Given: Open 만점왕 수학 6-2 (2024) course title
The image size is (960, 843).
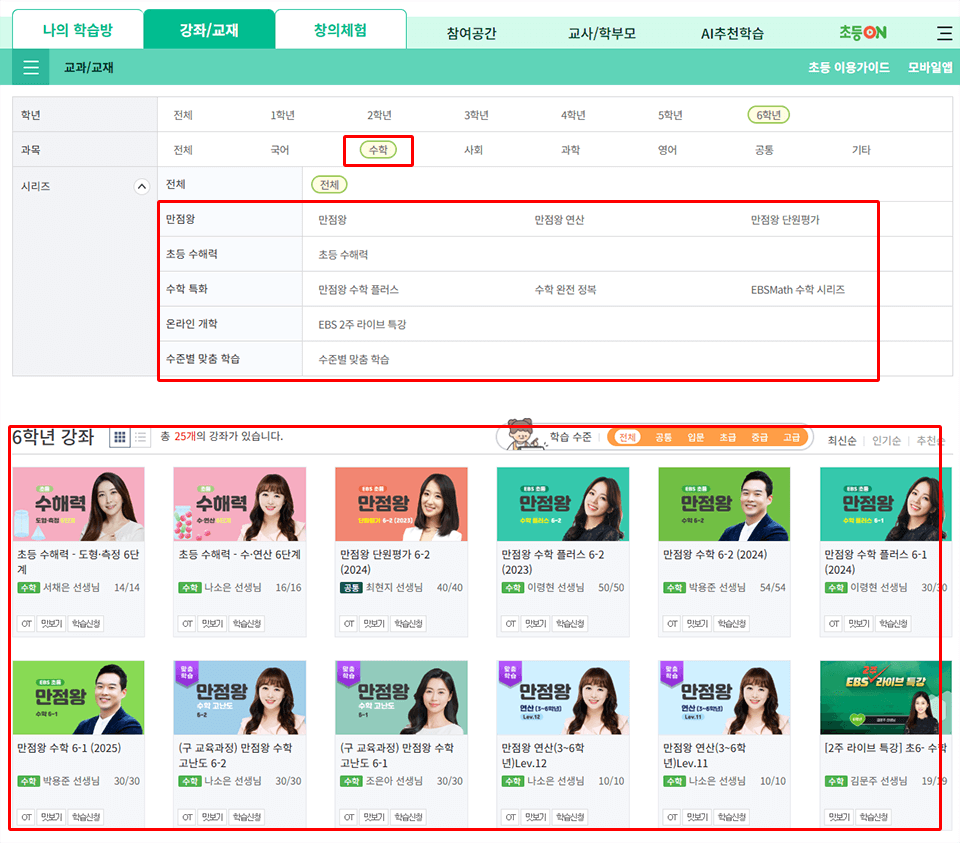Looking at the screenshot, I should (x=715, y=555).
